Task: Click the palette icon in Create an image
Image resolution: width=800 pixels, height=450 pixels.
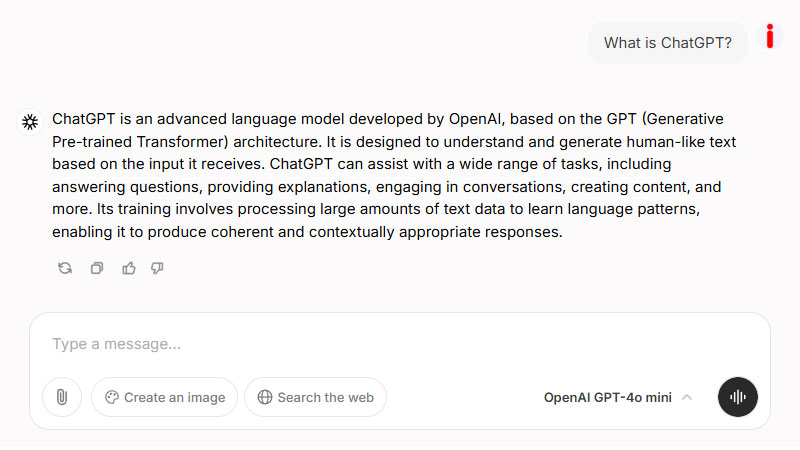Action: coord(112,397)
